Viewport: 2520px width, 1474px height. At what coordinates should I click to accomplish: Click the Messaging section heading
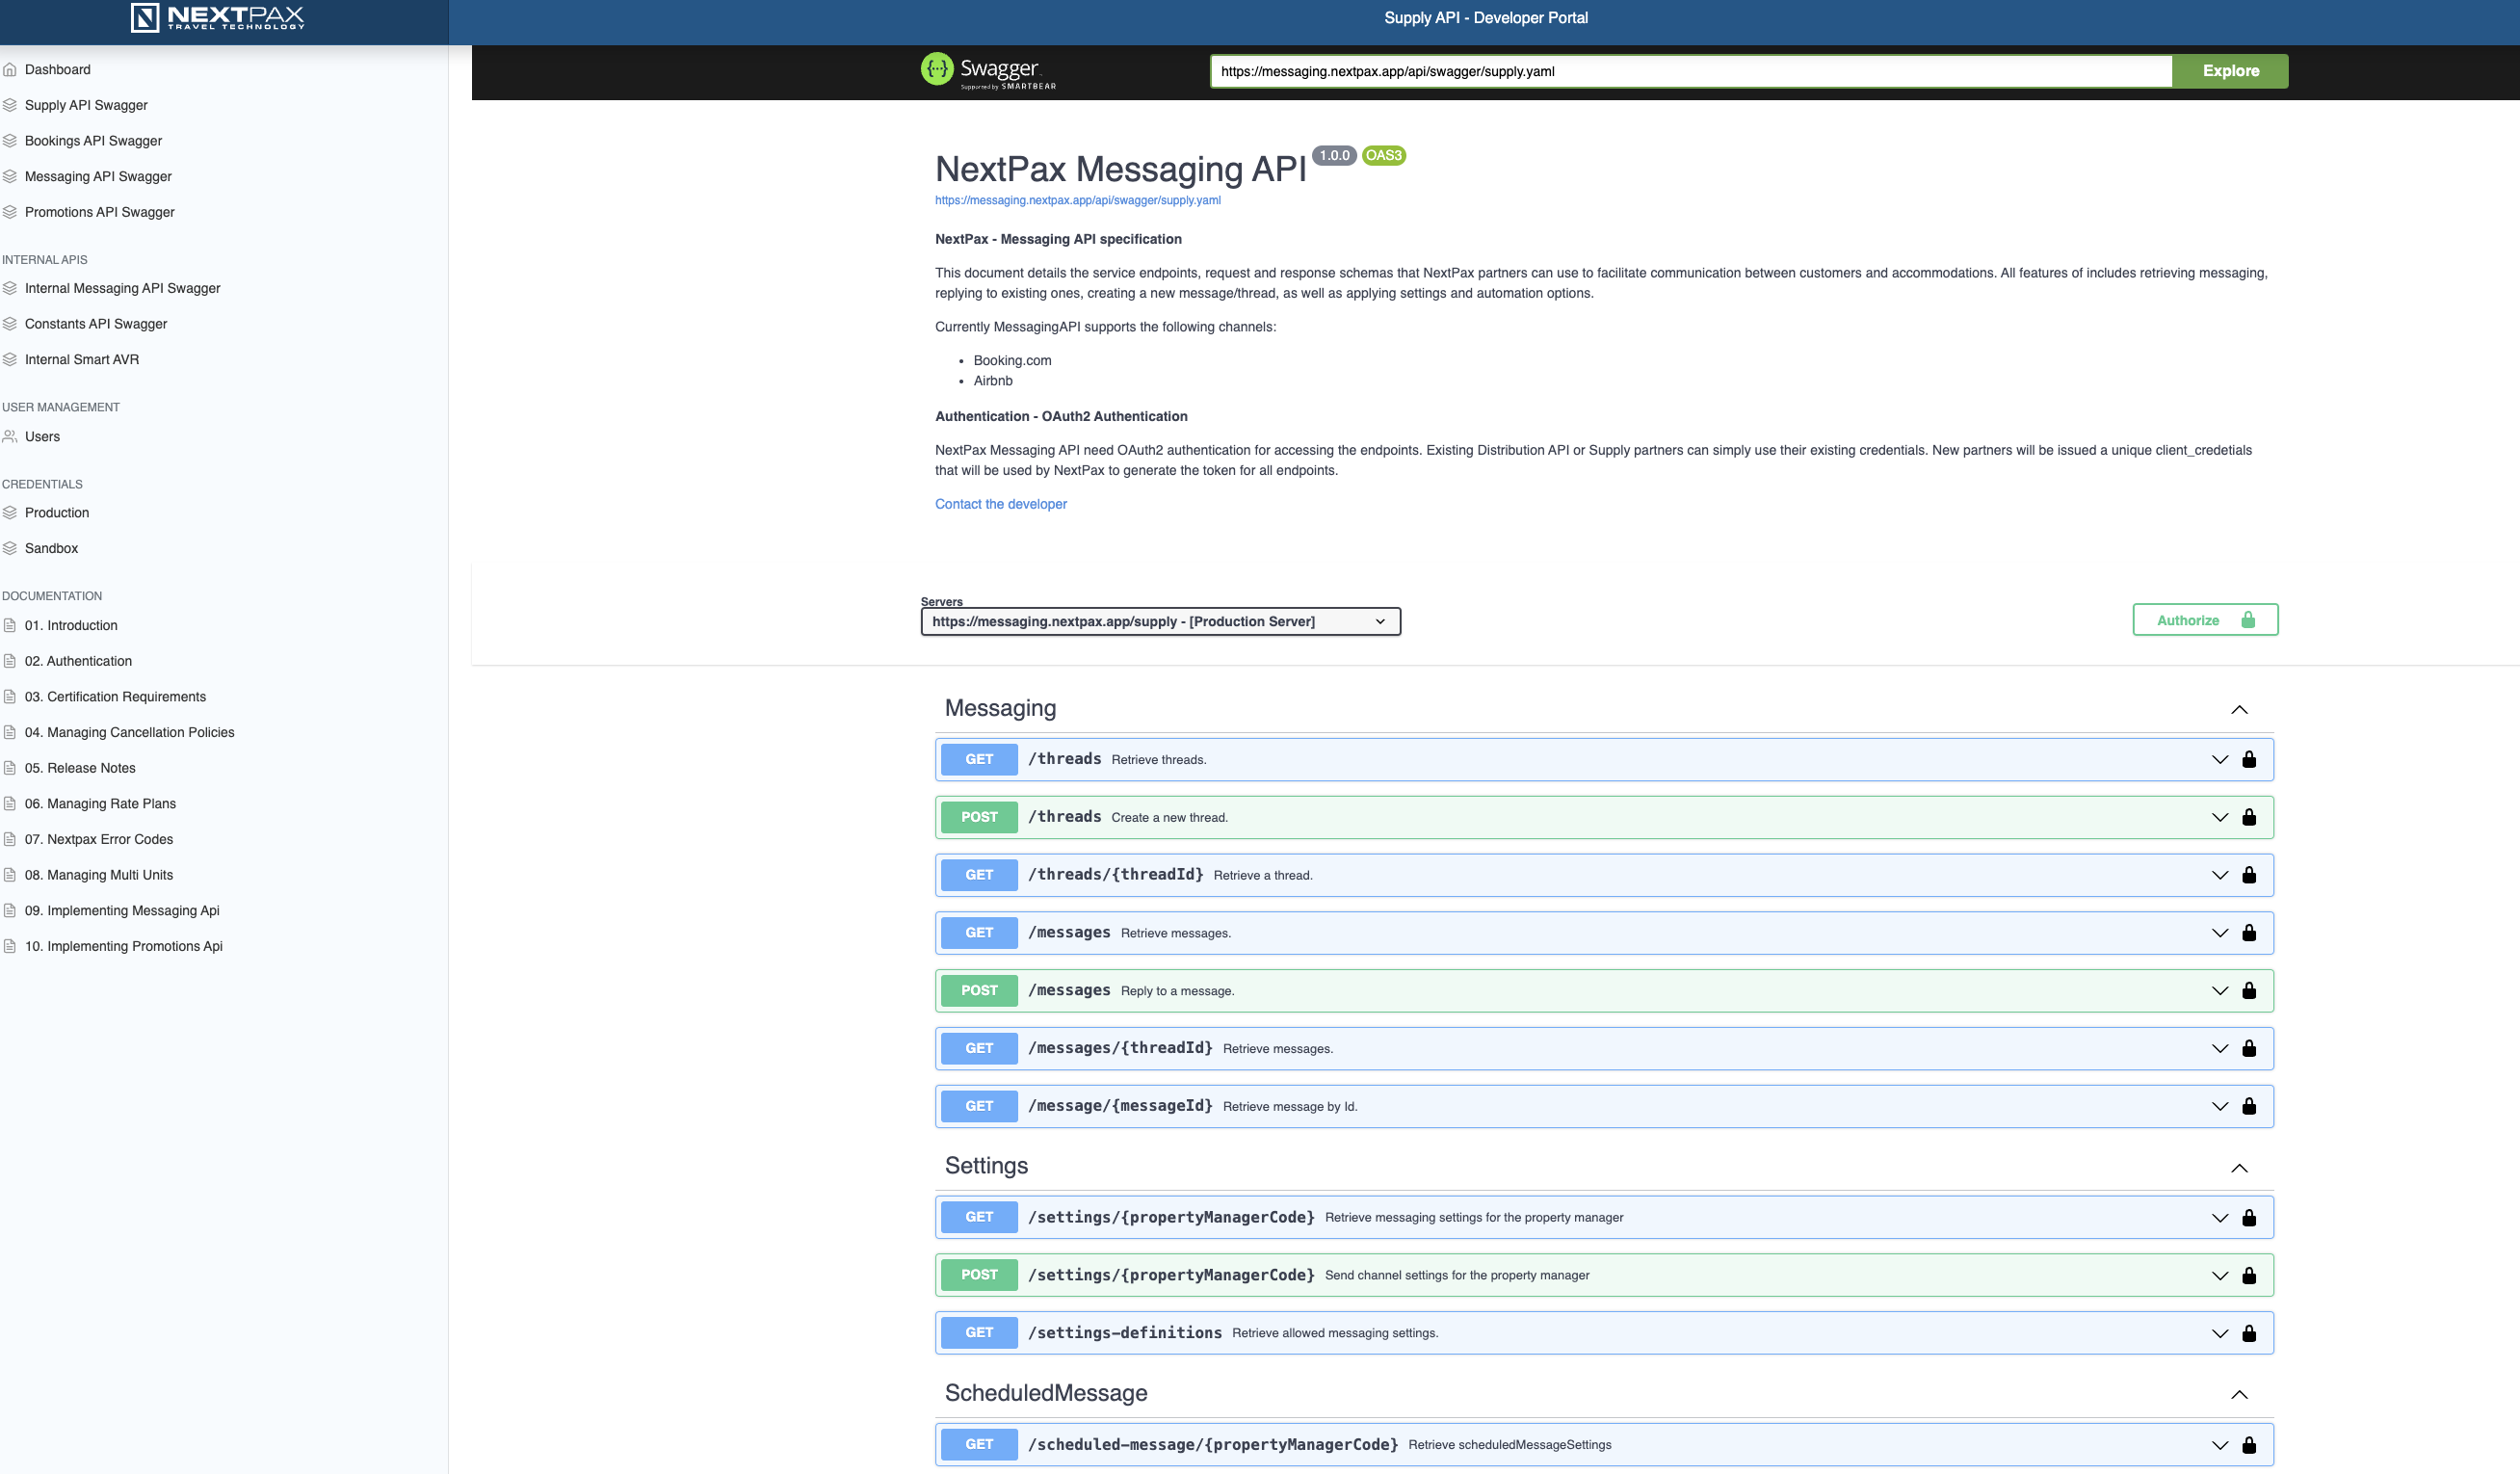1000,708
